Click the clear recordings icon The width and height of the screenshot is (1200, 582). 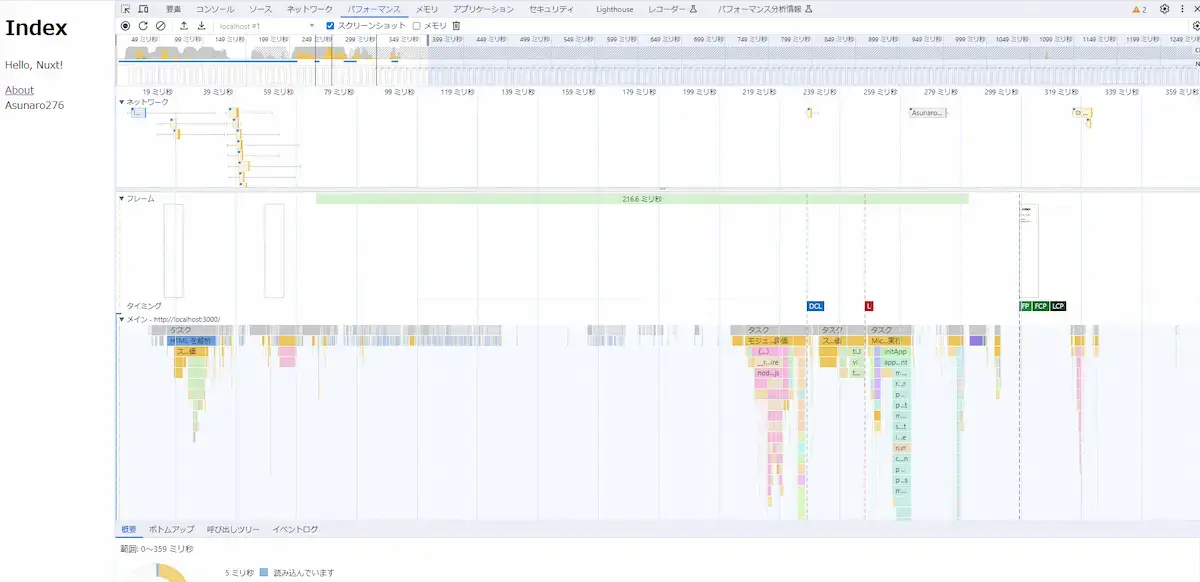(162, 26)
